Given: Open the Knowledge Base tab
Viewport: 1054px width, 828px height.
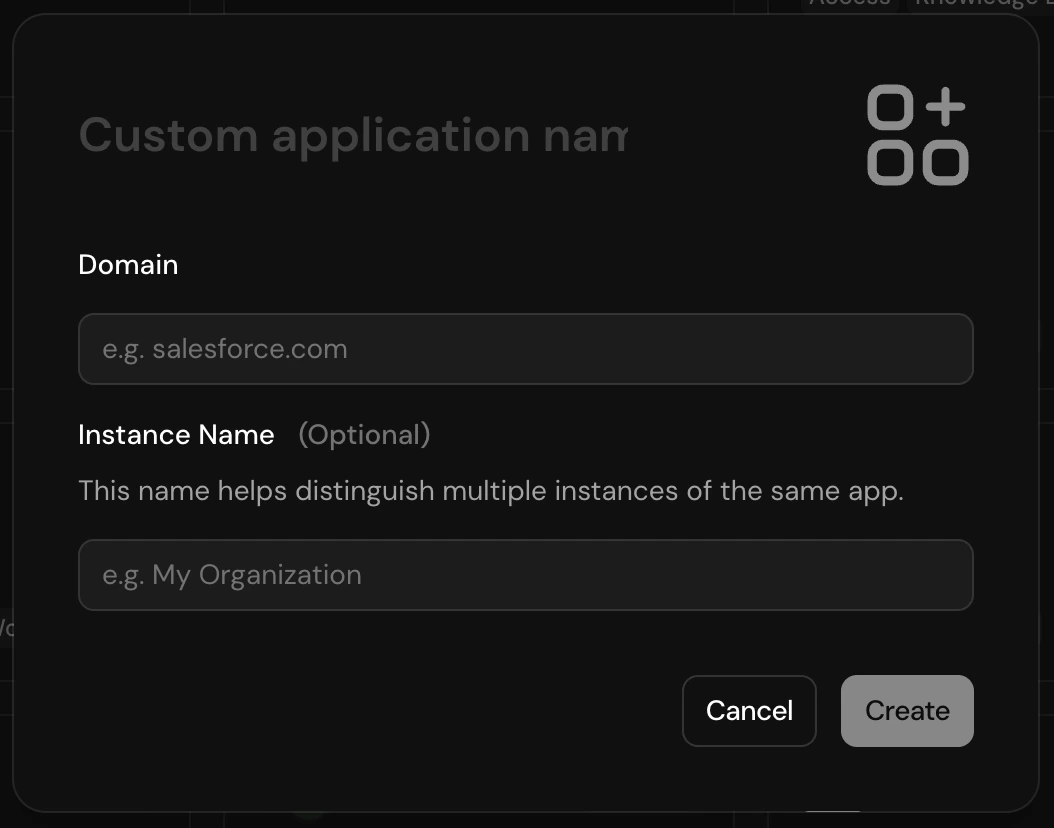Looking at the screenshot, I should click(x=975, y=5).
